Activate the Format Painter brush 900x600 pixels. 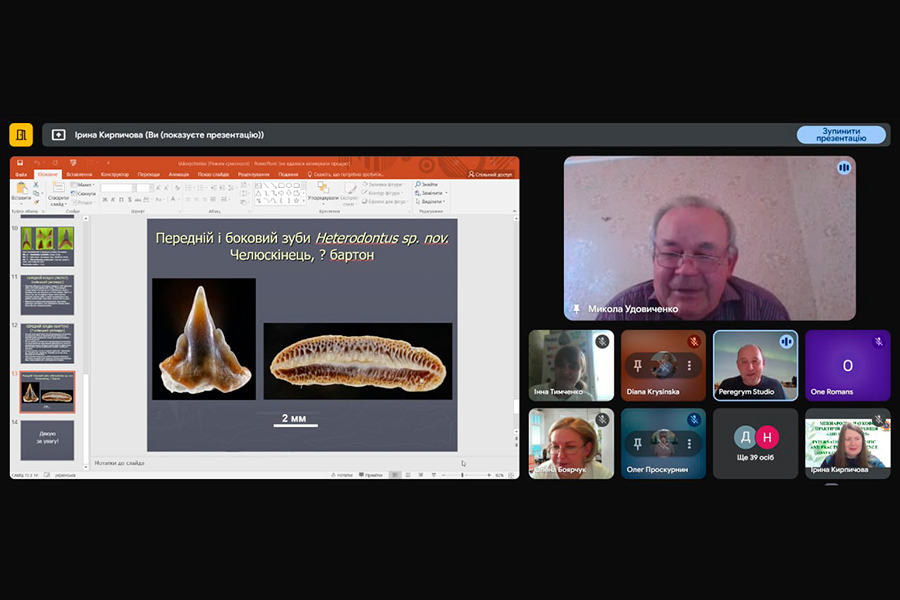(36, 202)
